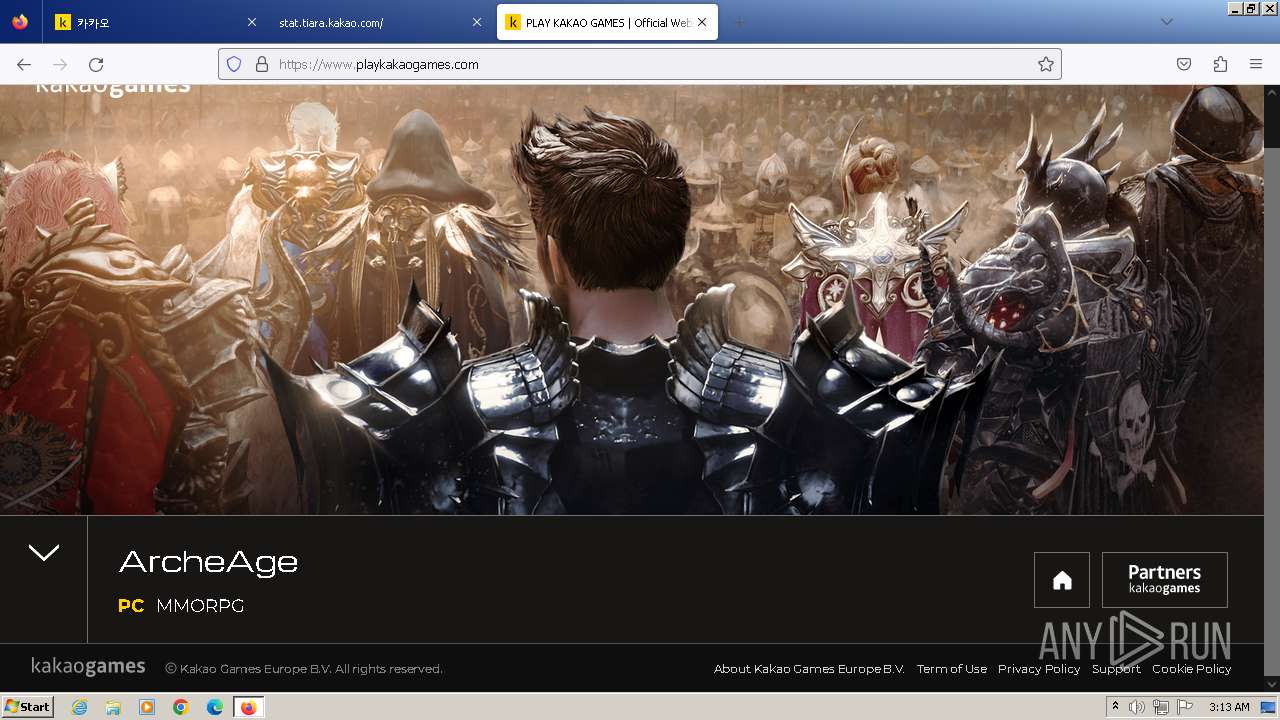Close the stat.tiara.kakao.com tab

tap(477, 22)
